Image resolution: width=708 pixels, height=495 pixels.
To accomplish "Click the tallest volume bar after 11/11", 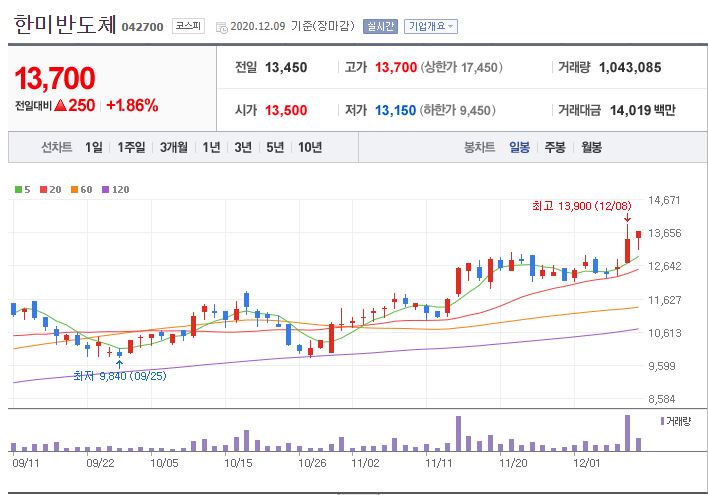I will (627, 433).
